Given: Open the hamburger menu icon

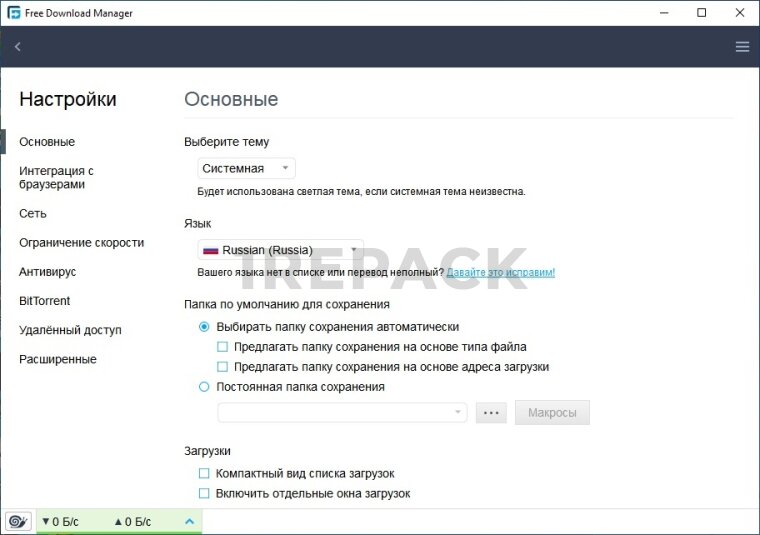Looking at the screenshot, I should [742, 47].
